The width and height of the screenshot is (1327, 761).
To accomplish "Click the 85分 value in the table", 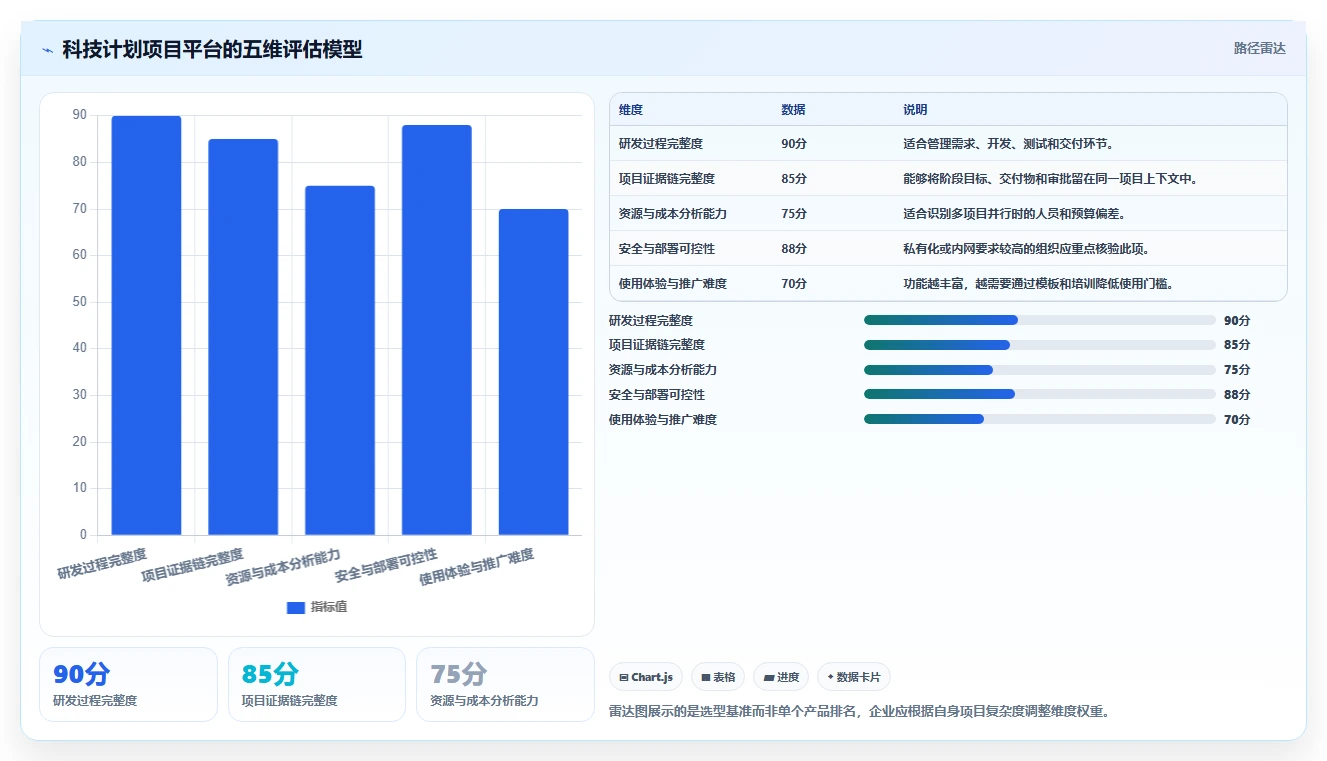I will [794, 179].
